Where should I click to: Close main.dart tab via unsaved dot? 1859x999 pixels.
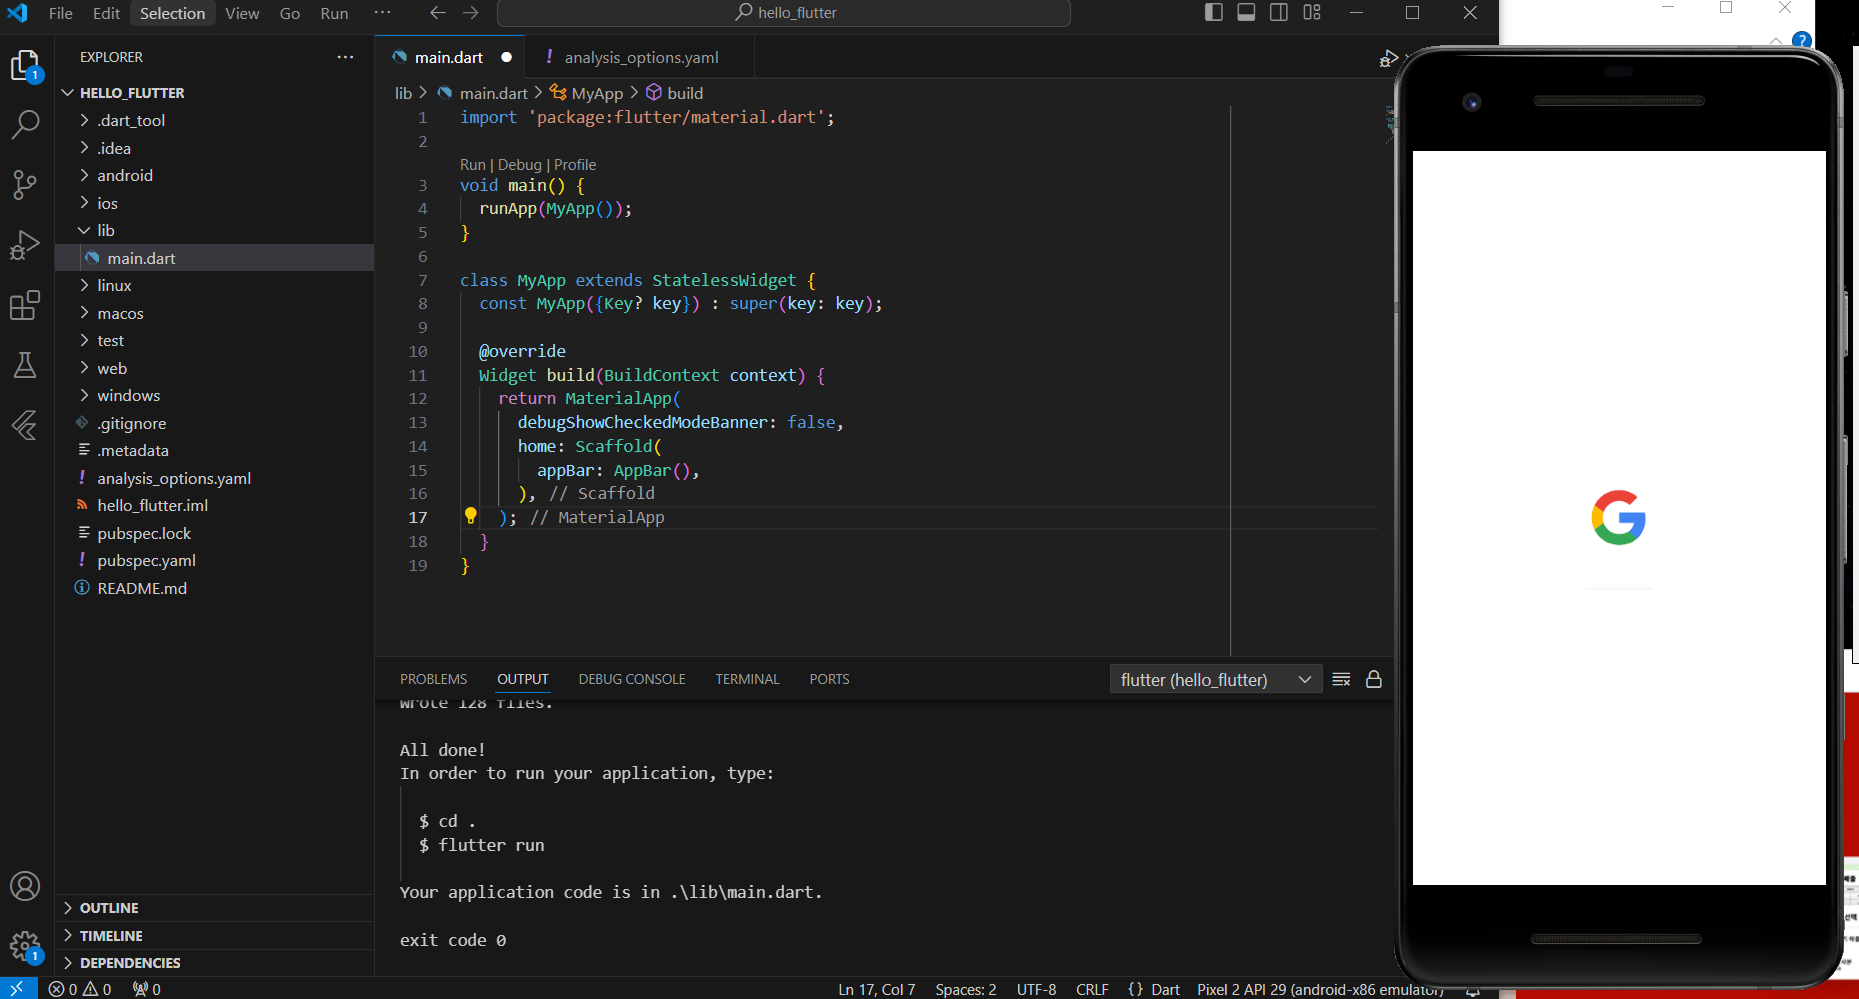point(506,57)
